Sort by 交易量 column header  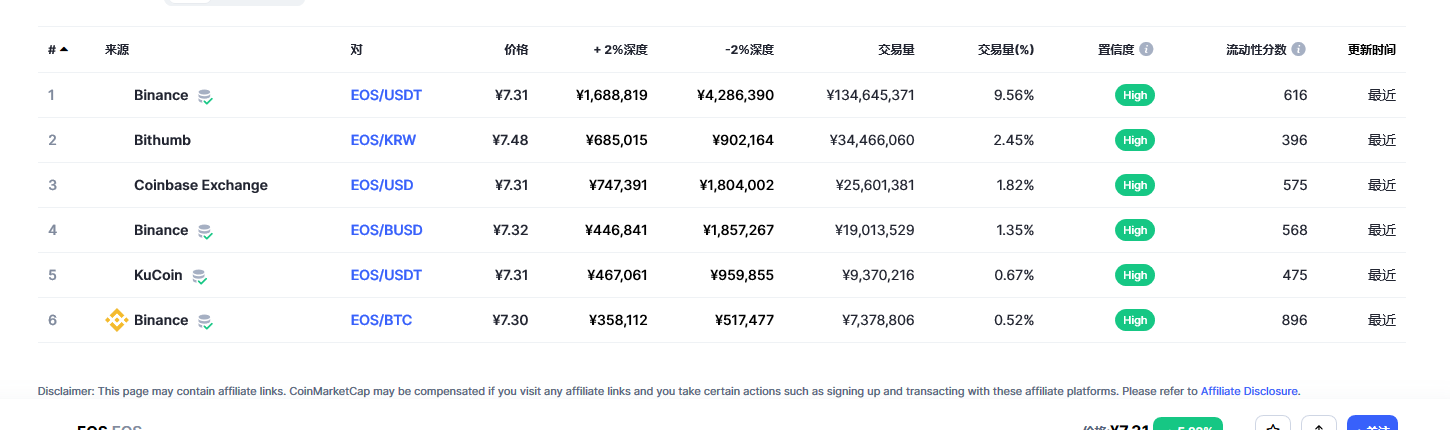[x=896, y=49]
